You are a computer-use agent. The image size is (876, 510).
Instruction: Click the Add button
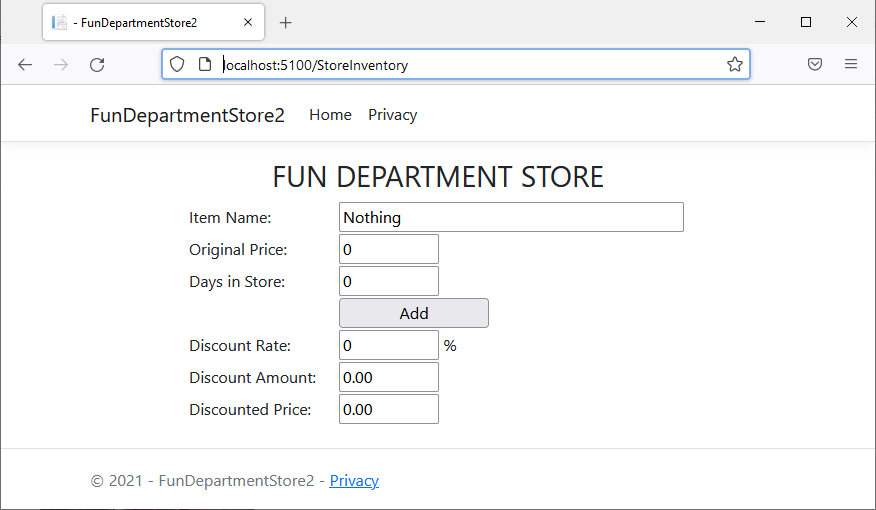[414, 313]
